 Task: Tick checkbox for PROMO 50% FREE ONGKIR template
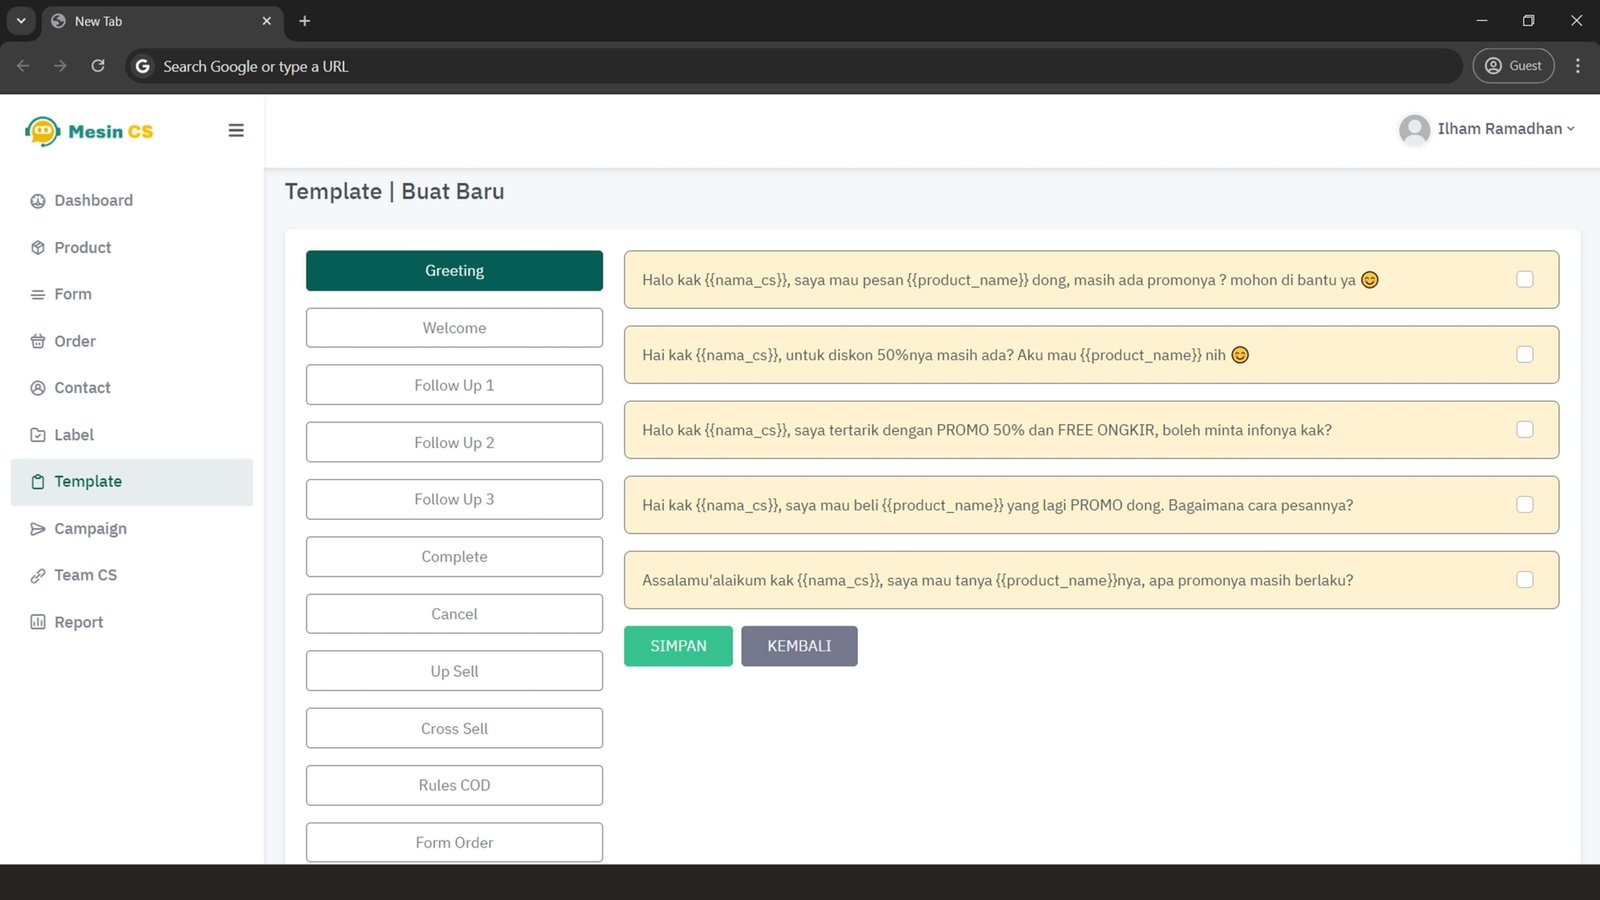click(x=1524, y=430)
